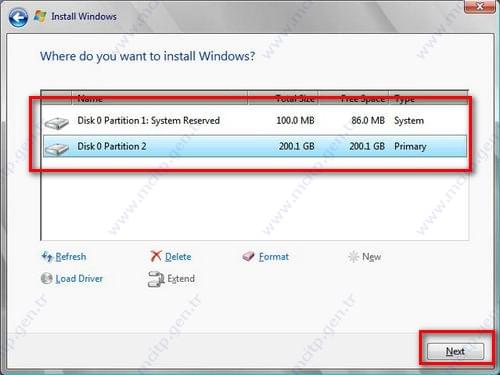The width and height of the screenshot is (500, 375).
Task: Proceed with the Next button
Action: tap(455, 351)
